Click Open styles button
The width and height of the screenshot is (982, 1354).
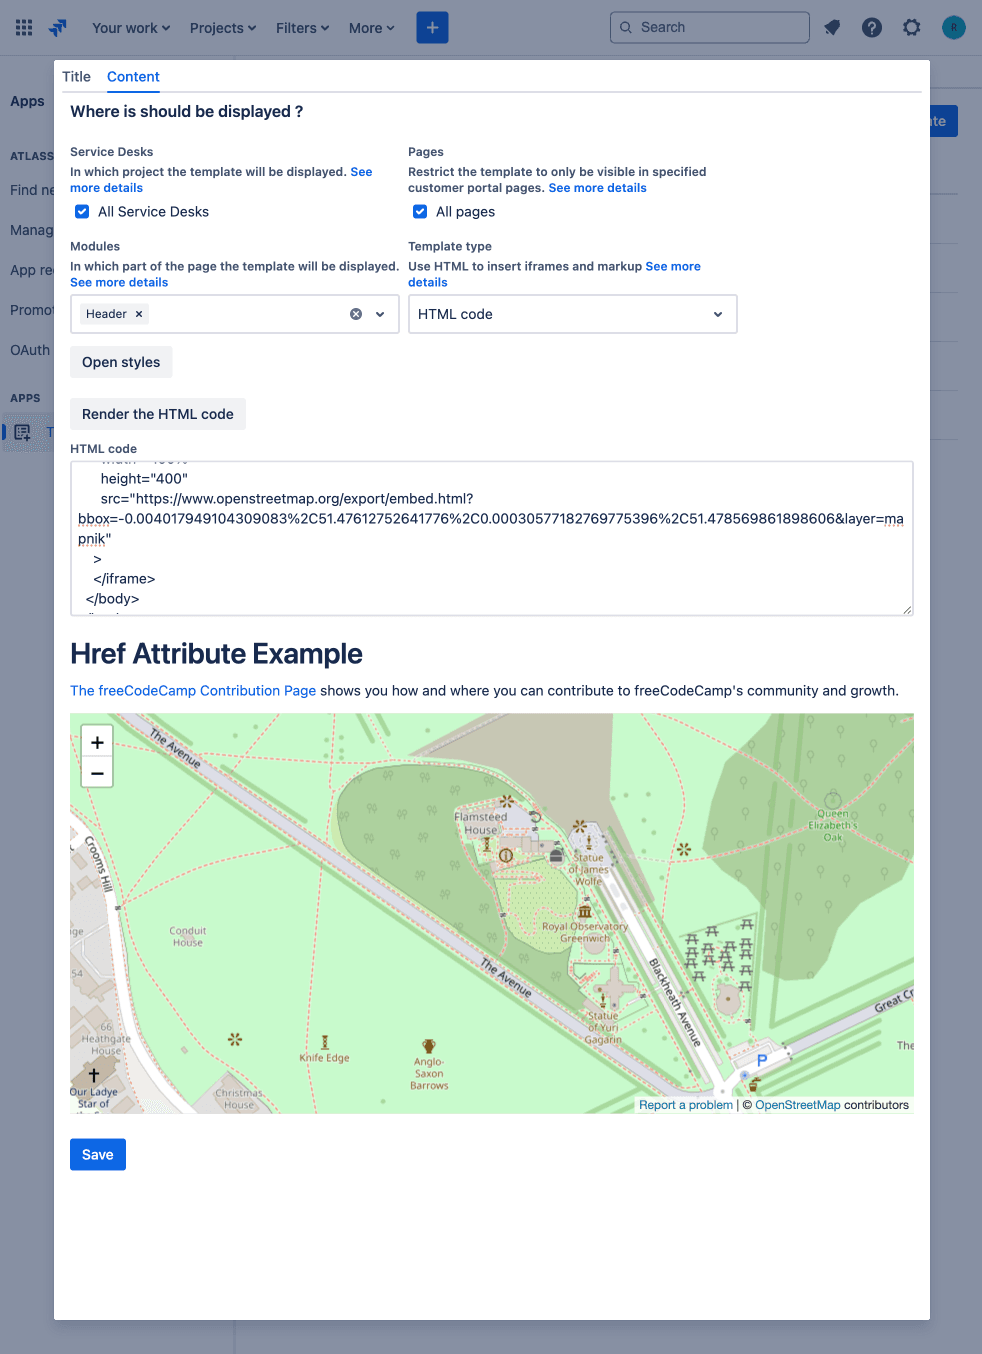tap(121, 362)
